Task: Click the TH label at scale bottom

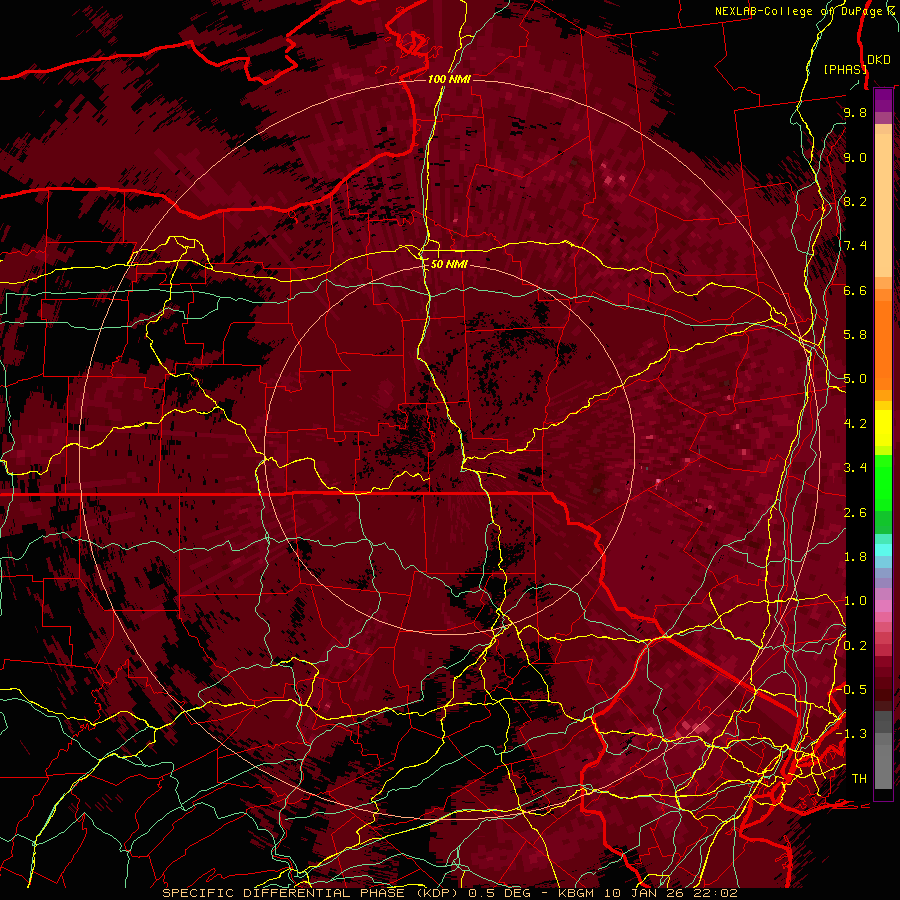Action: click(859, 779)
